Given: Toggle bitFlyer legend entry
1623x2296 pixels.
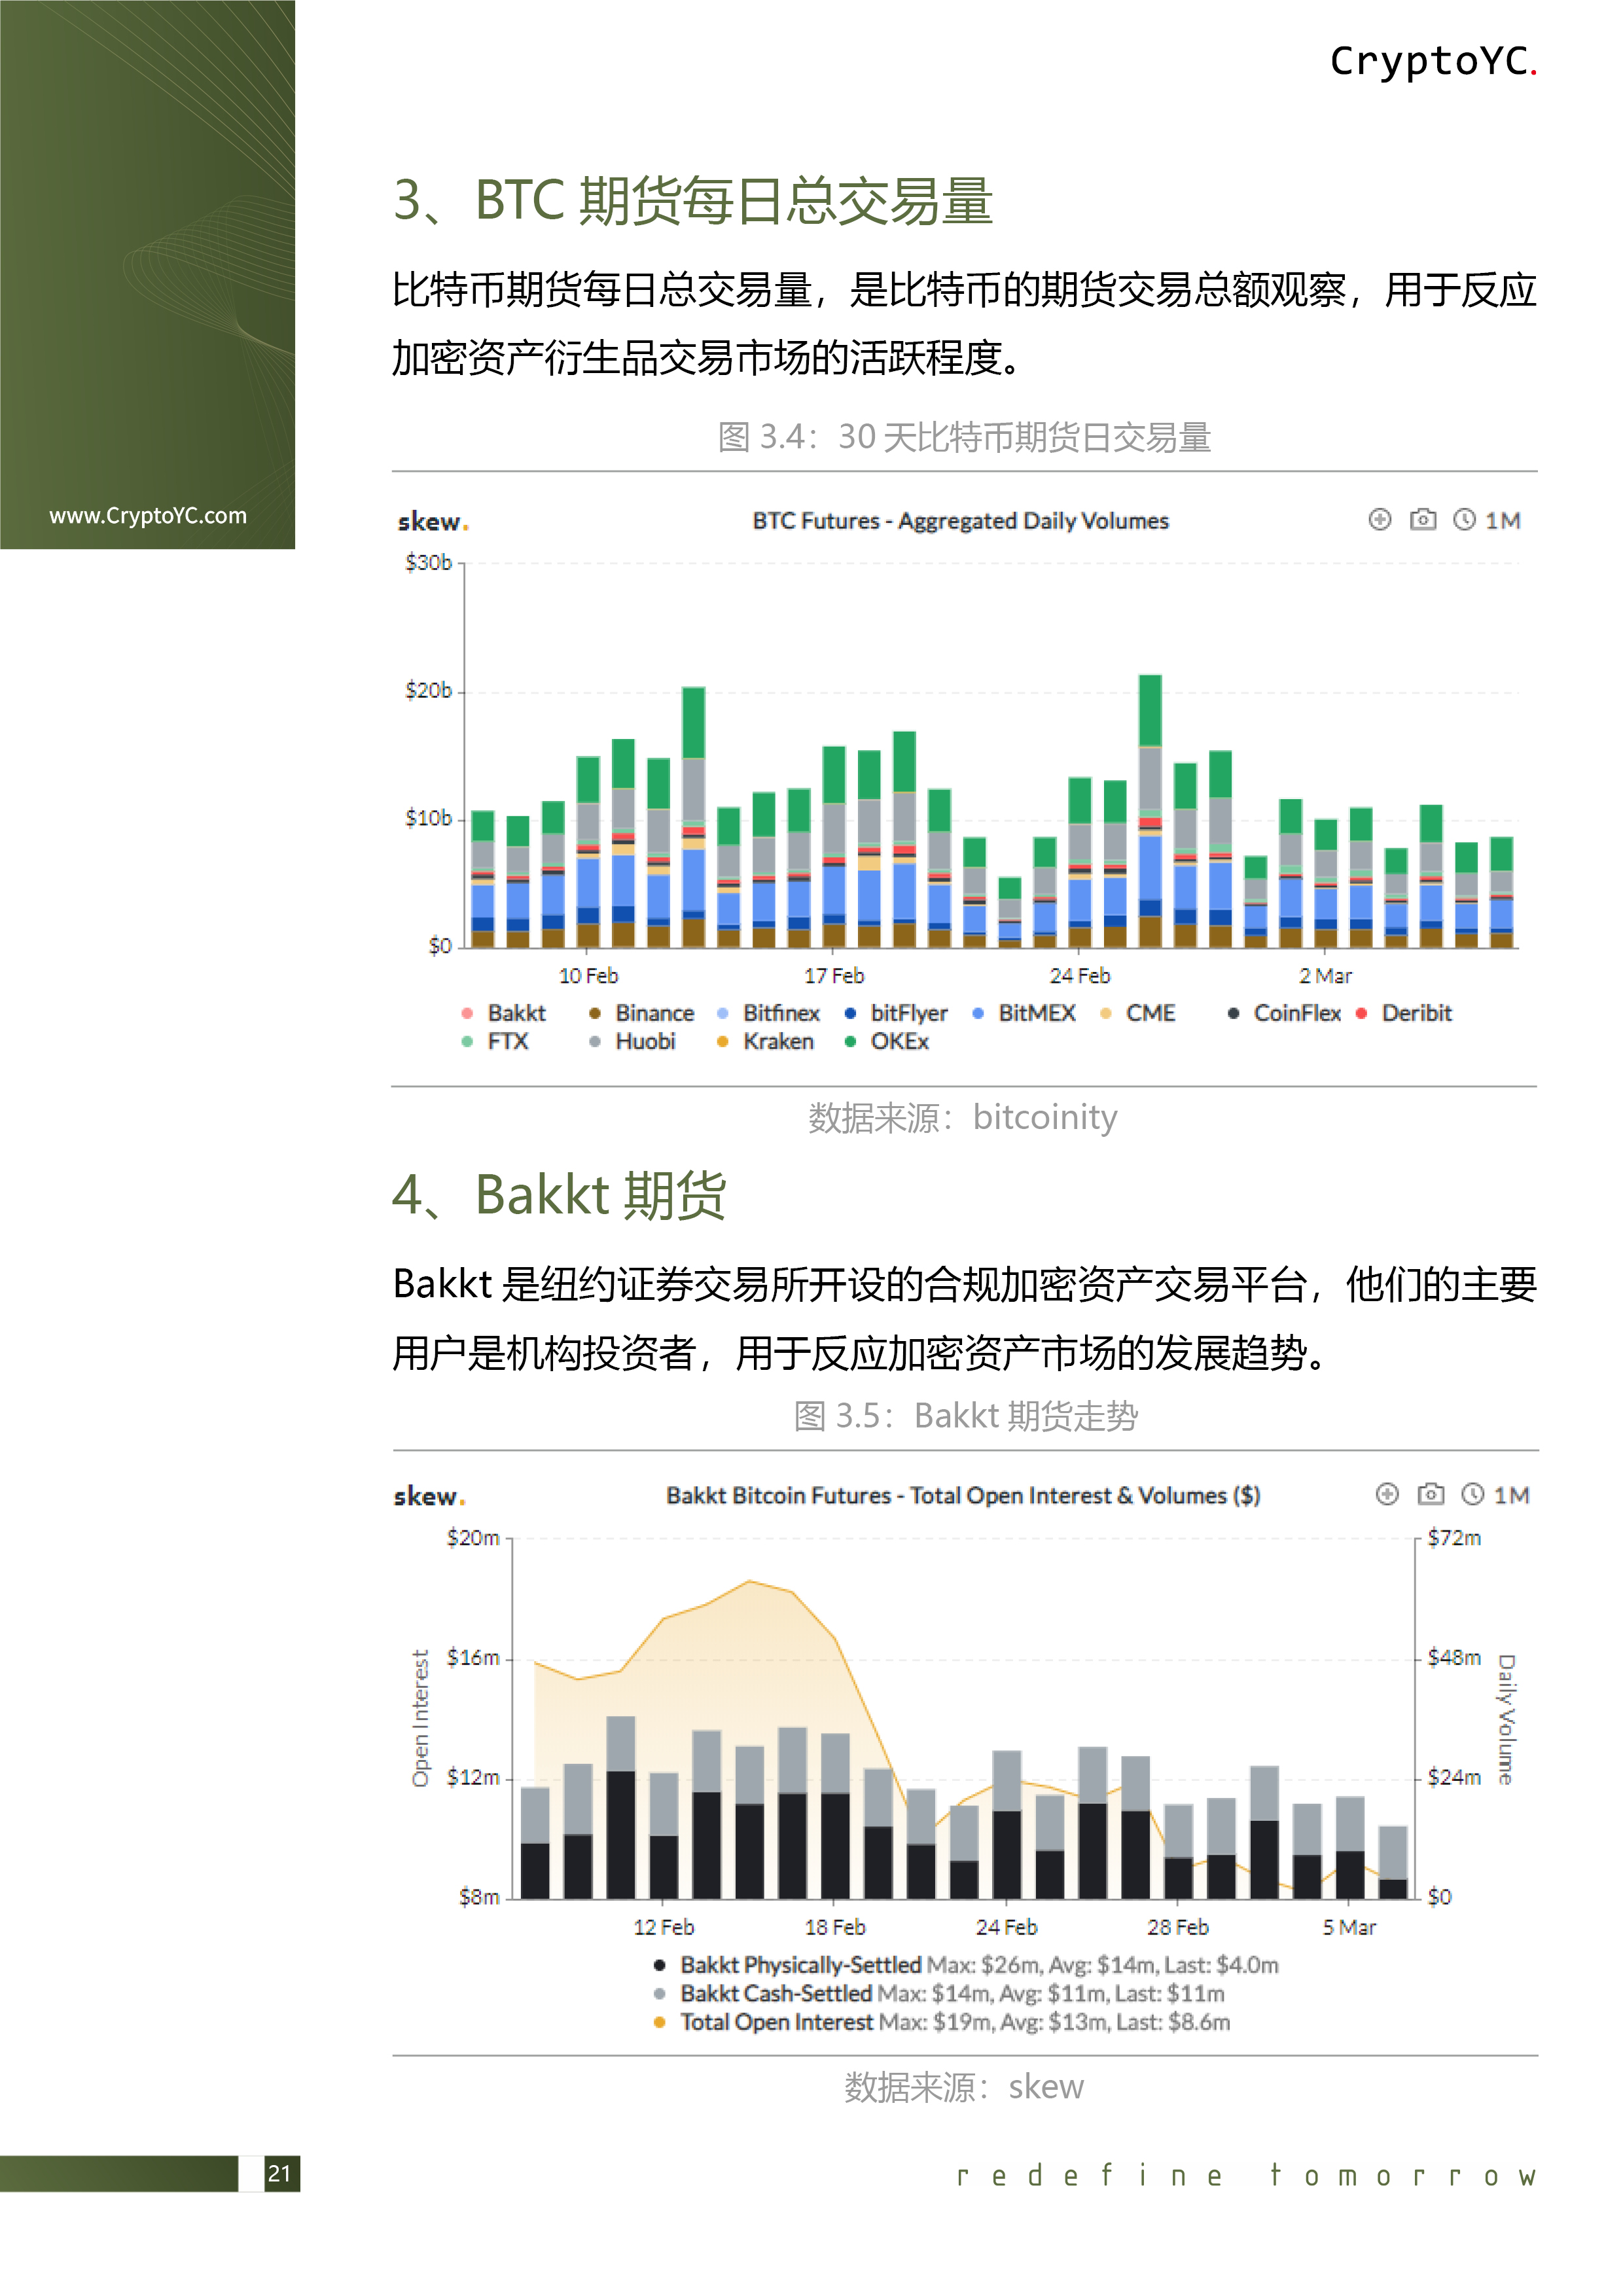Looking at the screenshot, I should pos(896,1013).
